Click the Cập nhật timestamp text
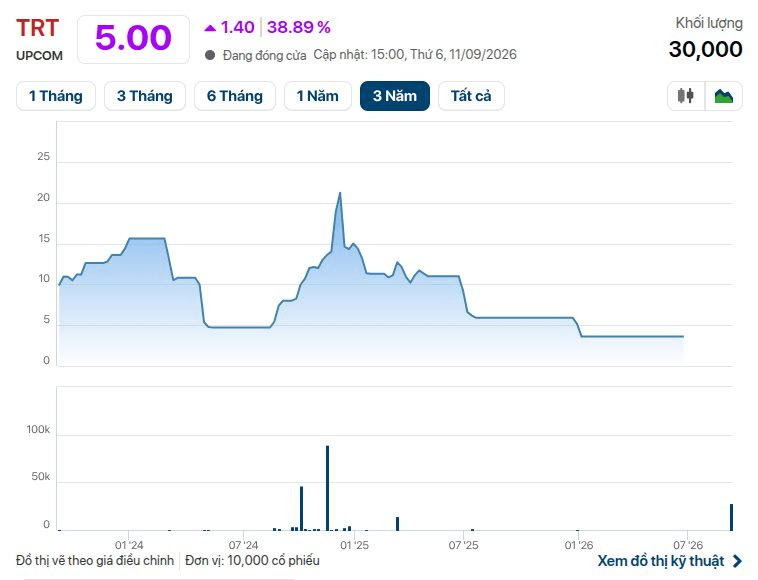This screenshot has width=758, height=580. pos(415,55)
